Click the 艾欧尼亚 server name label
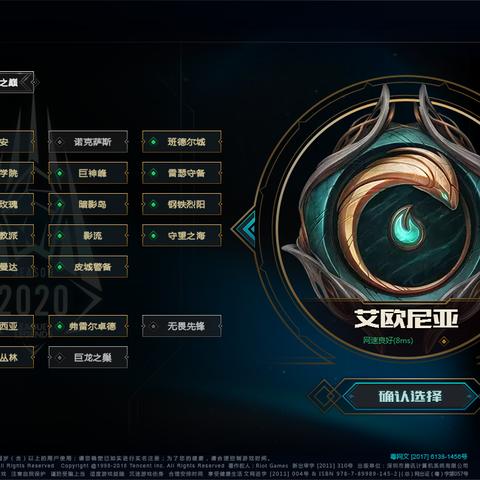The image size is (480, 480). 406,319
